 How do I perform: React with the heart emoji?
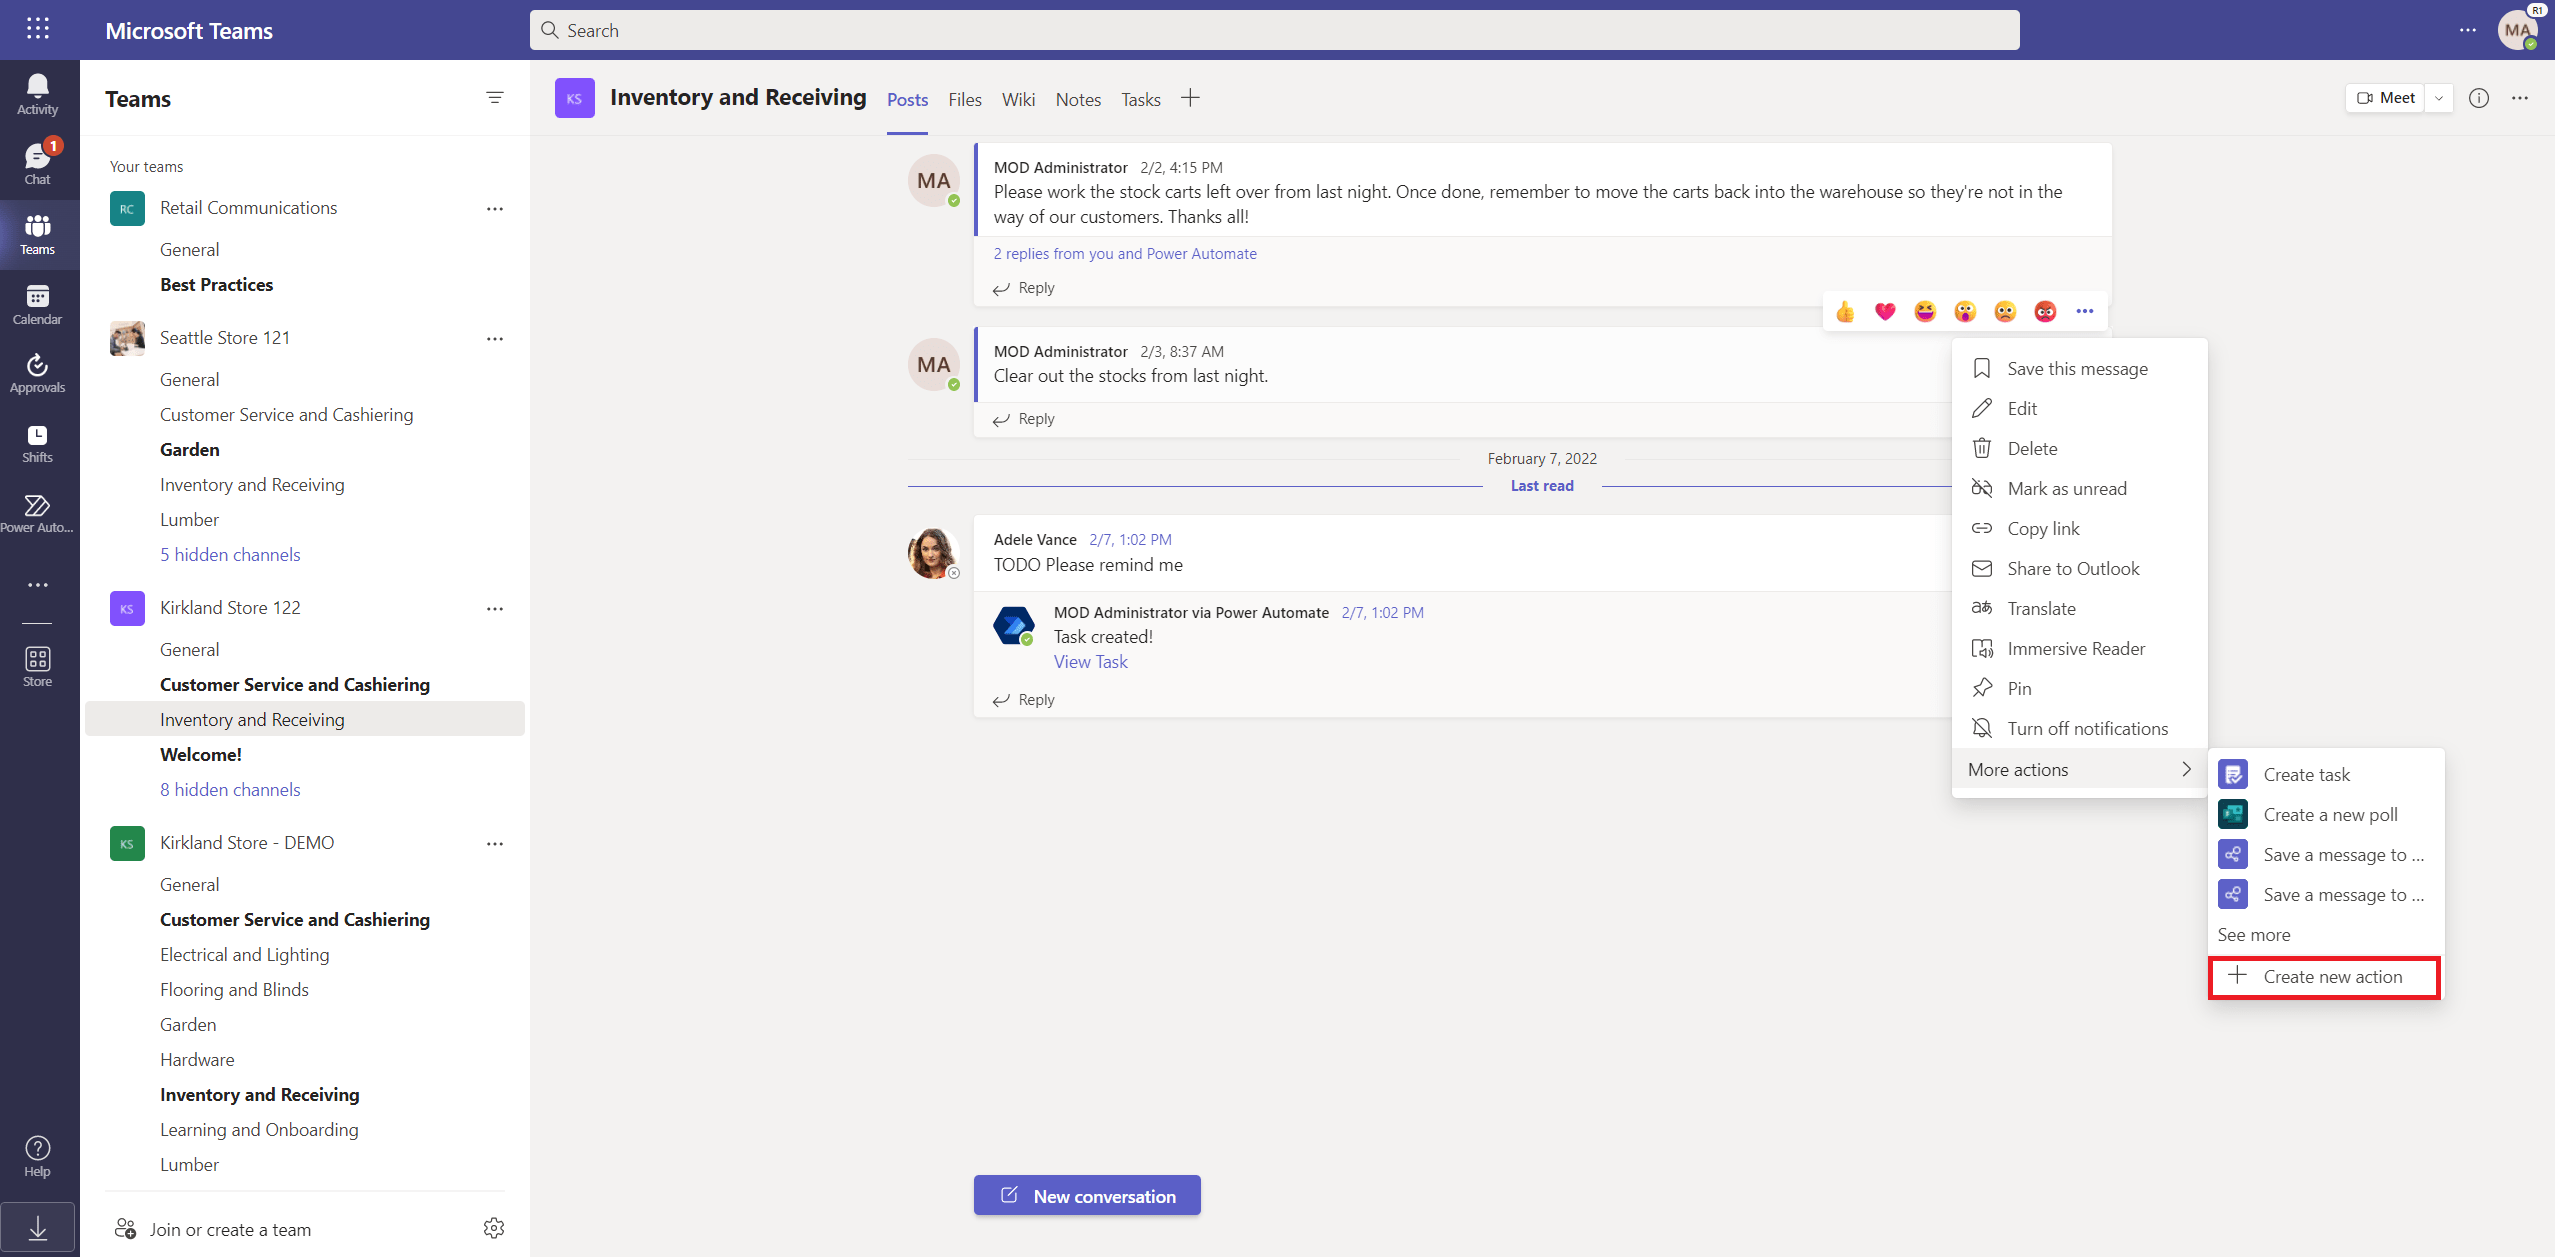tap(1884, 311)
